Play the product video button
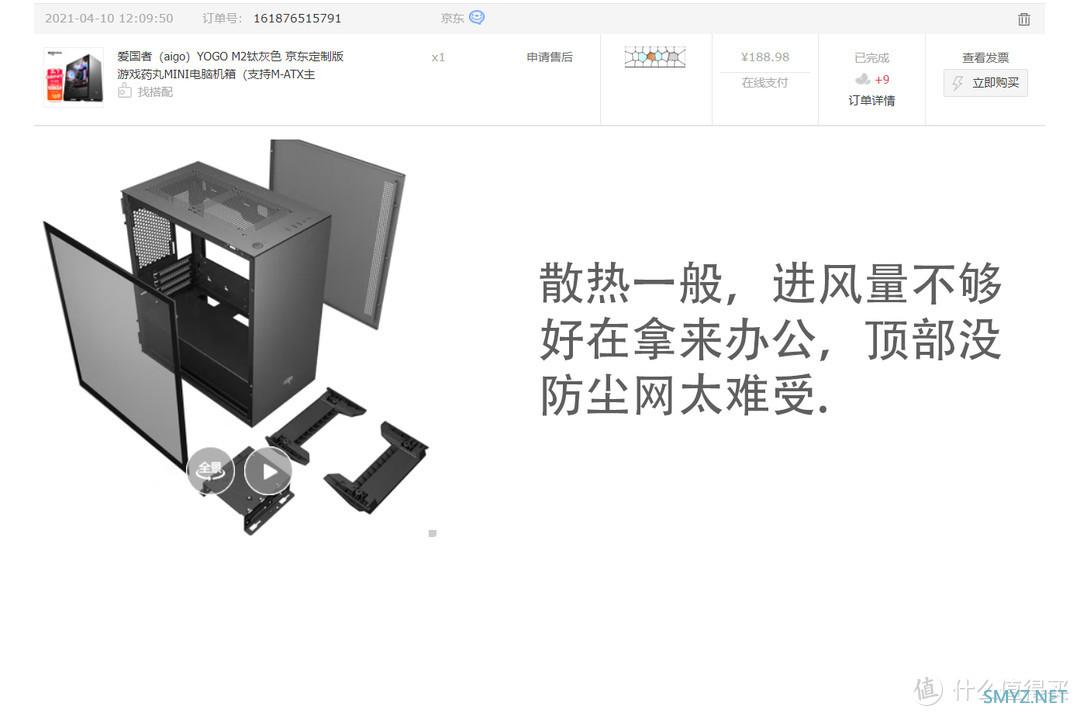This screenshot has height=716, width=1080. pyautogui.click(x=269, y=471)
